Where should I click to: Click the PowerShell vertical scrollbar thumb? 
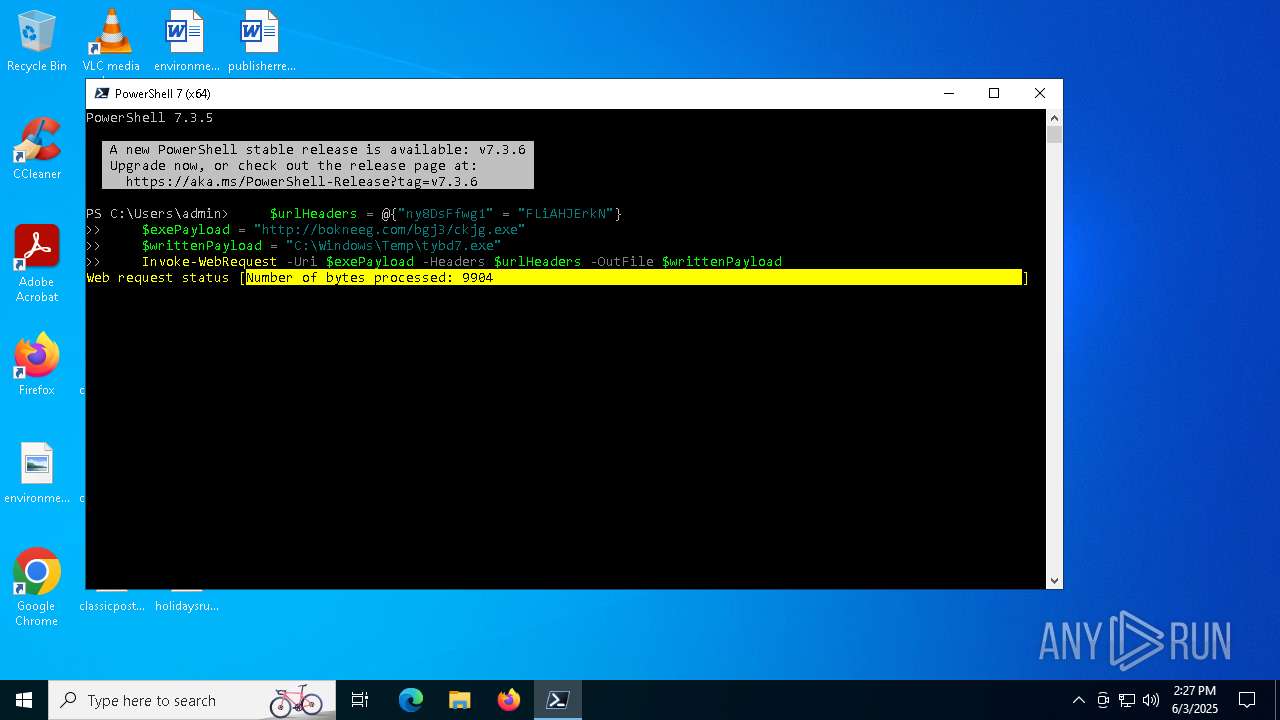pyautogui.click(x=1054, y=135)
